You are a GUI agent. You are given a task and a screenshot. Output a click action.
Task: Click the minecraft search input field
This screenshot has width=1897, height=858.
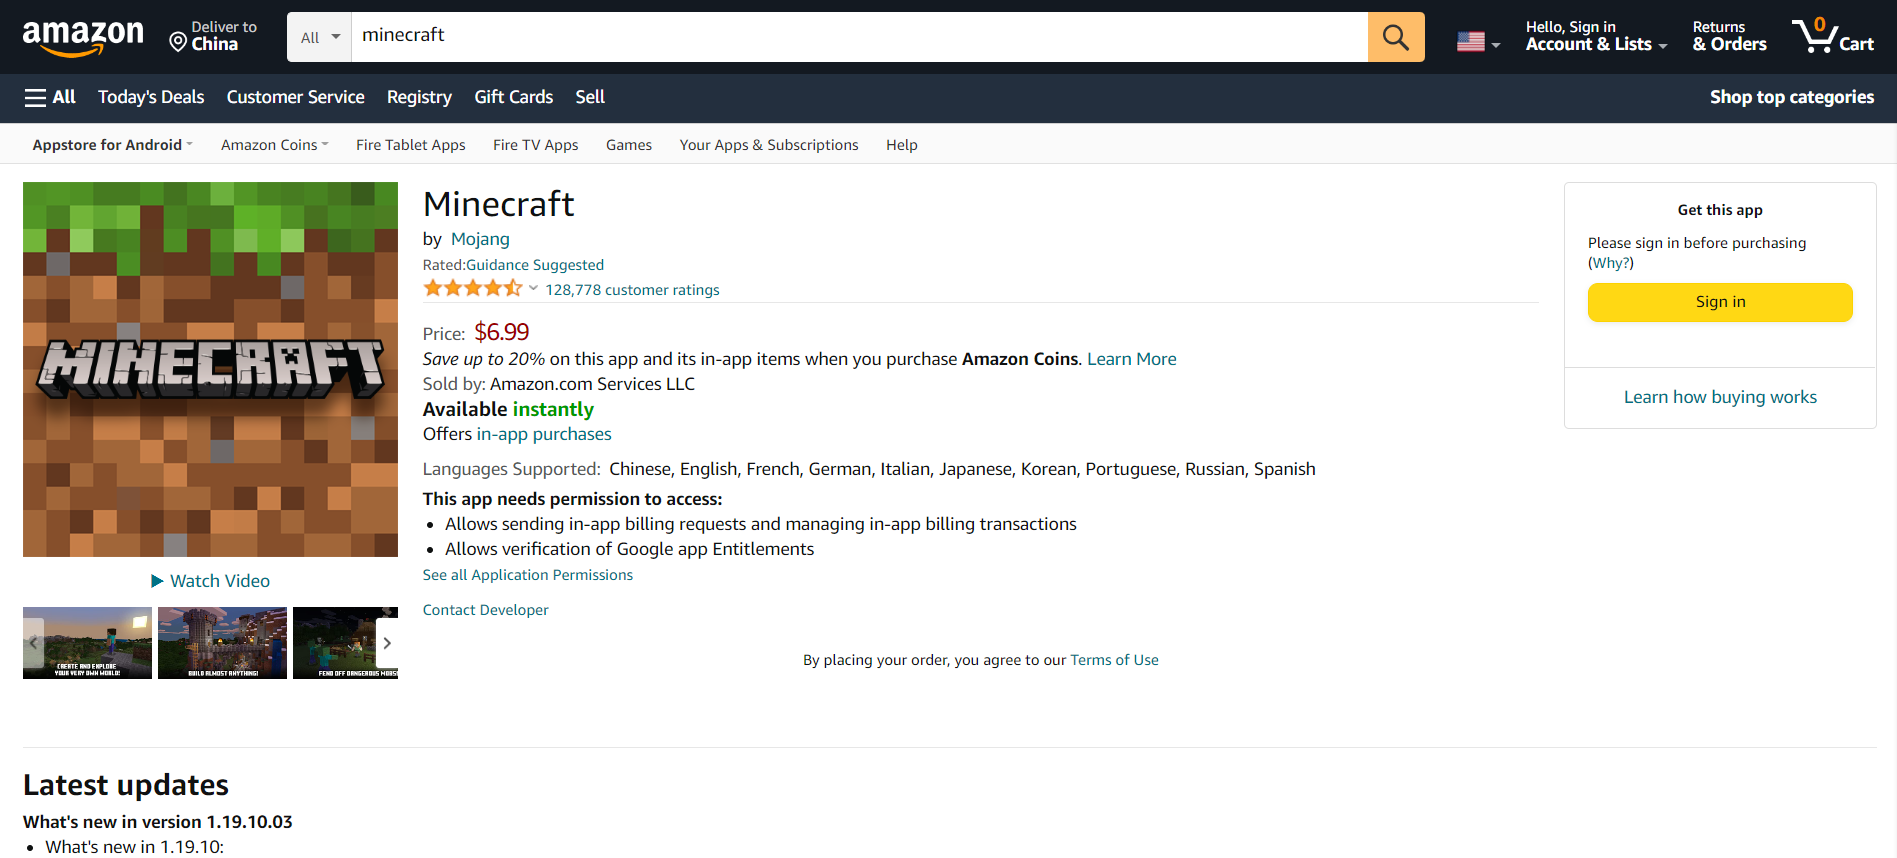[x=859, y=37]
